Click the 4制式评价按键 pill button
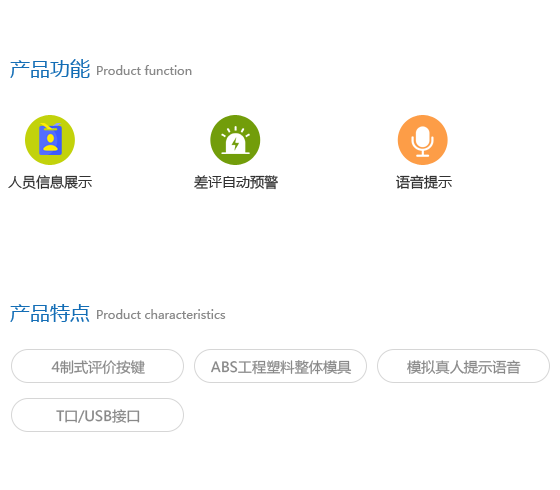The height and width of the screenshot is (490, 560). (98, 366)
